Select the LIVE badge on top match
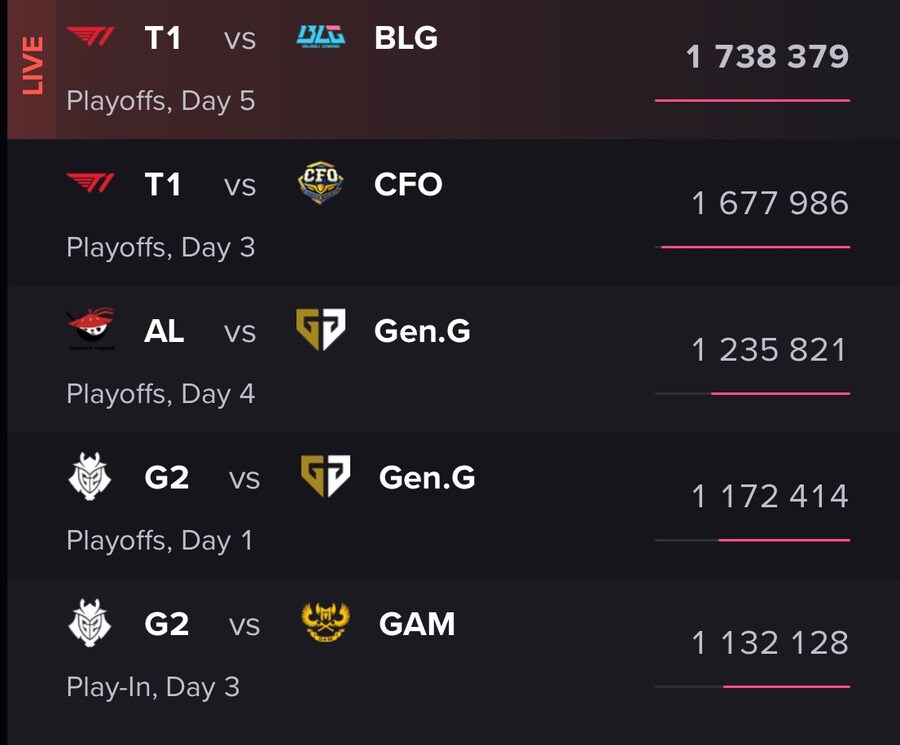The width and height of the screenshot is (900, 745). coord(32,65)
